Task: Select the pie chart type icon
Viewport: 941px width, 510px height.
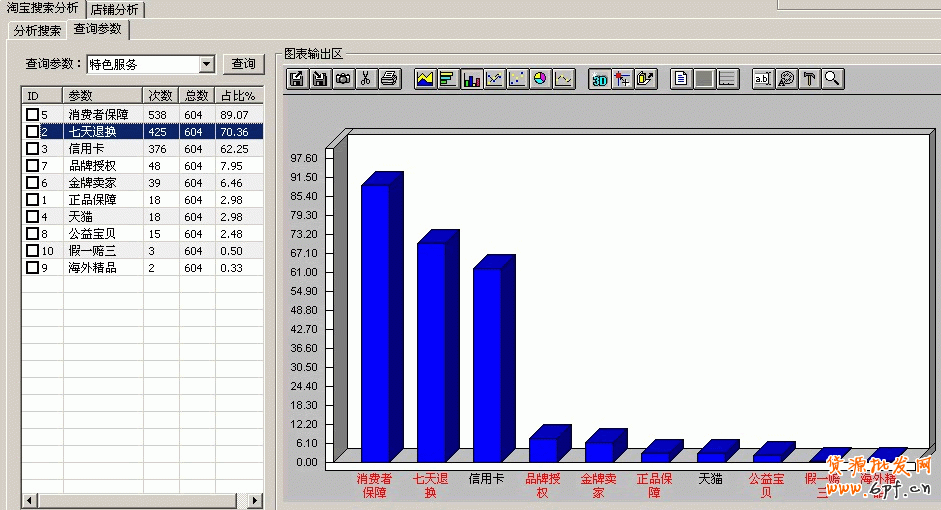Action: (x=540, y=79)
